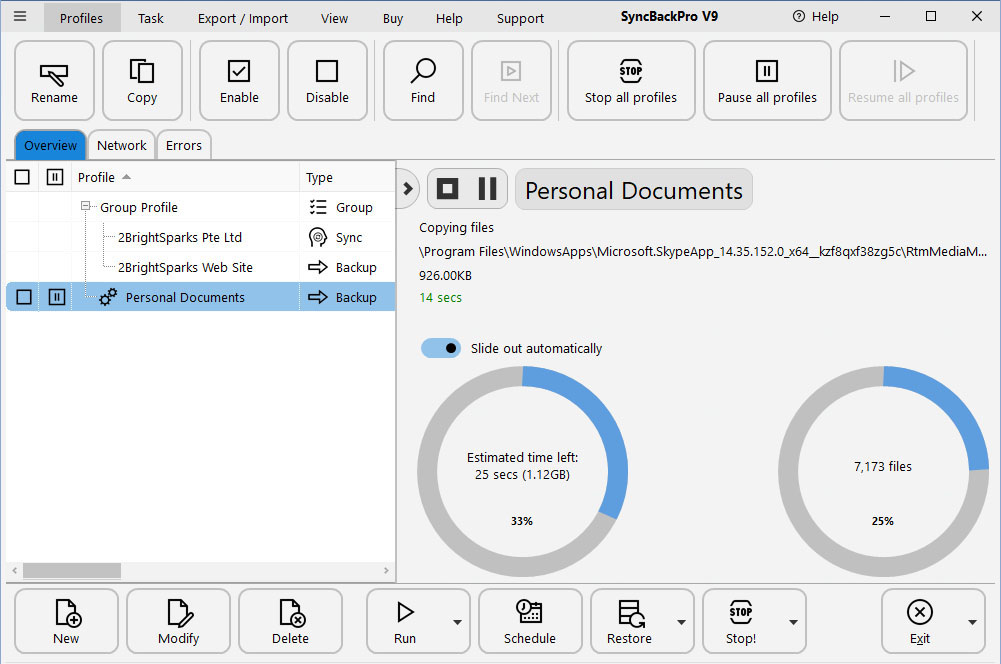The height and width of the screenshot is (664, 1001).
Task: Click the 'Copying files' status text
Action: (456, 227)
